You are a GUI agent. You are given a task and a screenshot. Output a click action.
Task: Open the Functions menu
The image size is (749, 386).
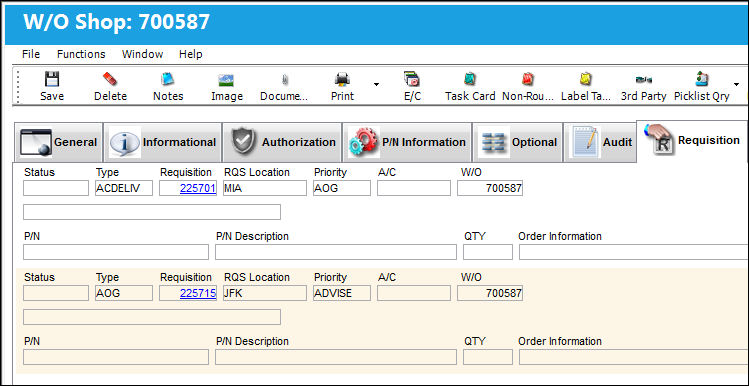81,54
